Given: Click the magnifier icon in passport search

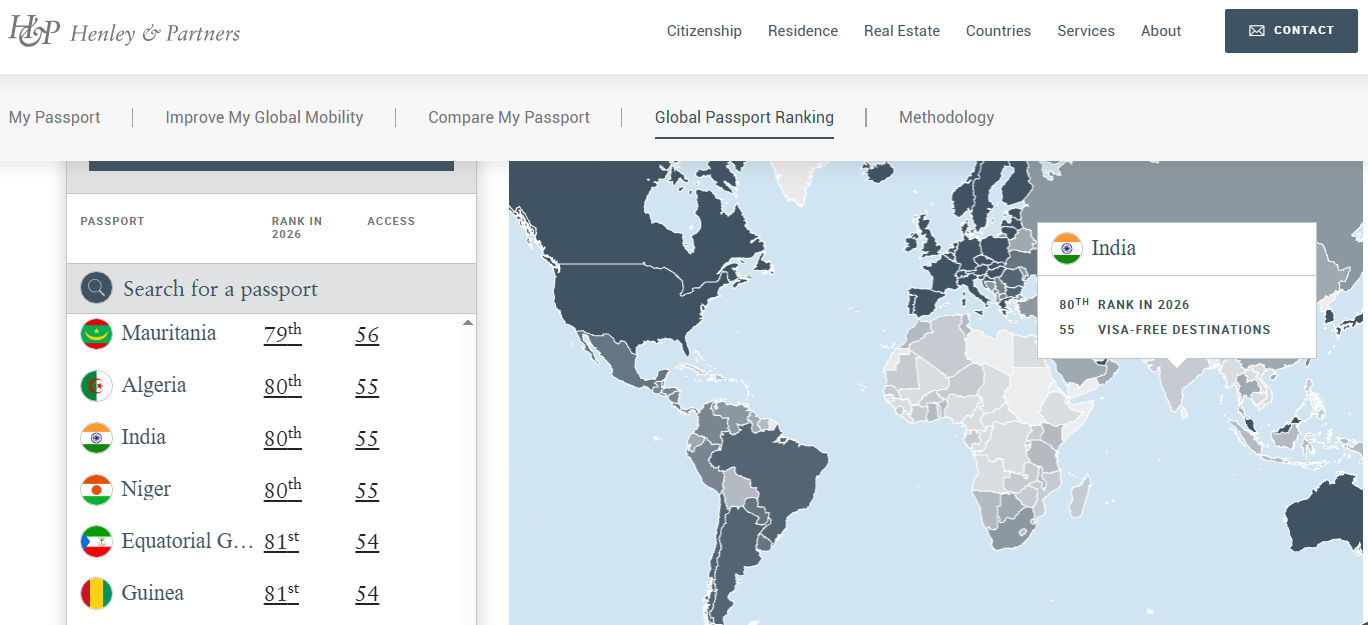Looking at the screenshot, I should pyautogui.click(x=97, y=289).
